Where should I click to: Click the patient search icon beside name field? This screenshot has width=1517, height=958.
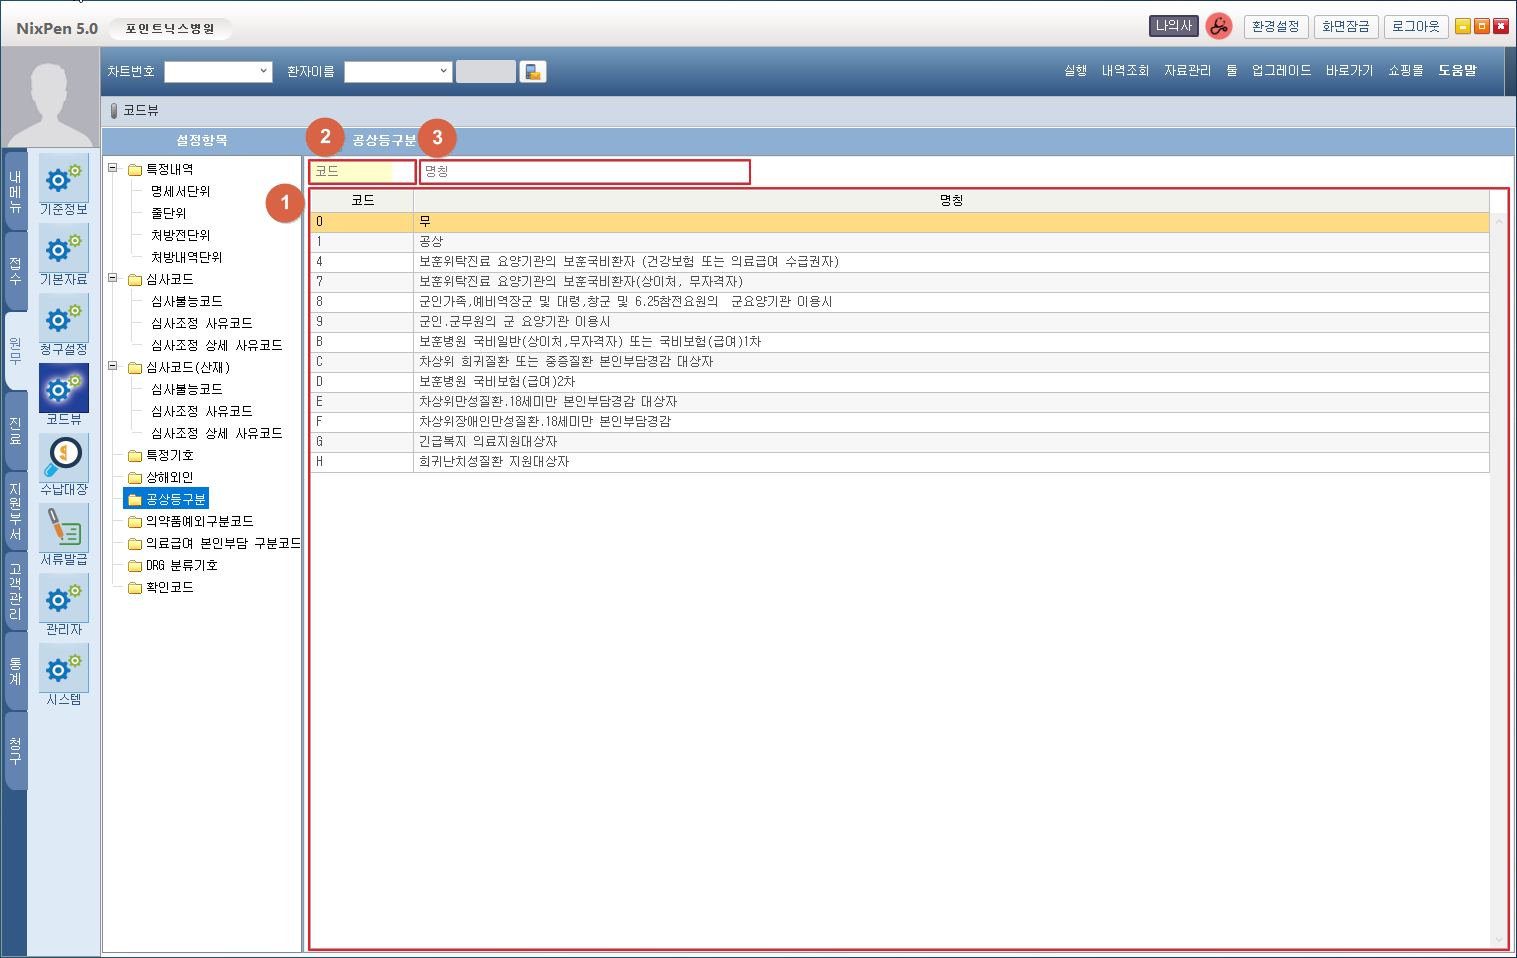pos(533,72)
